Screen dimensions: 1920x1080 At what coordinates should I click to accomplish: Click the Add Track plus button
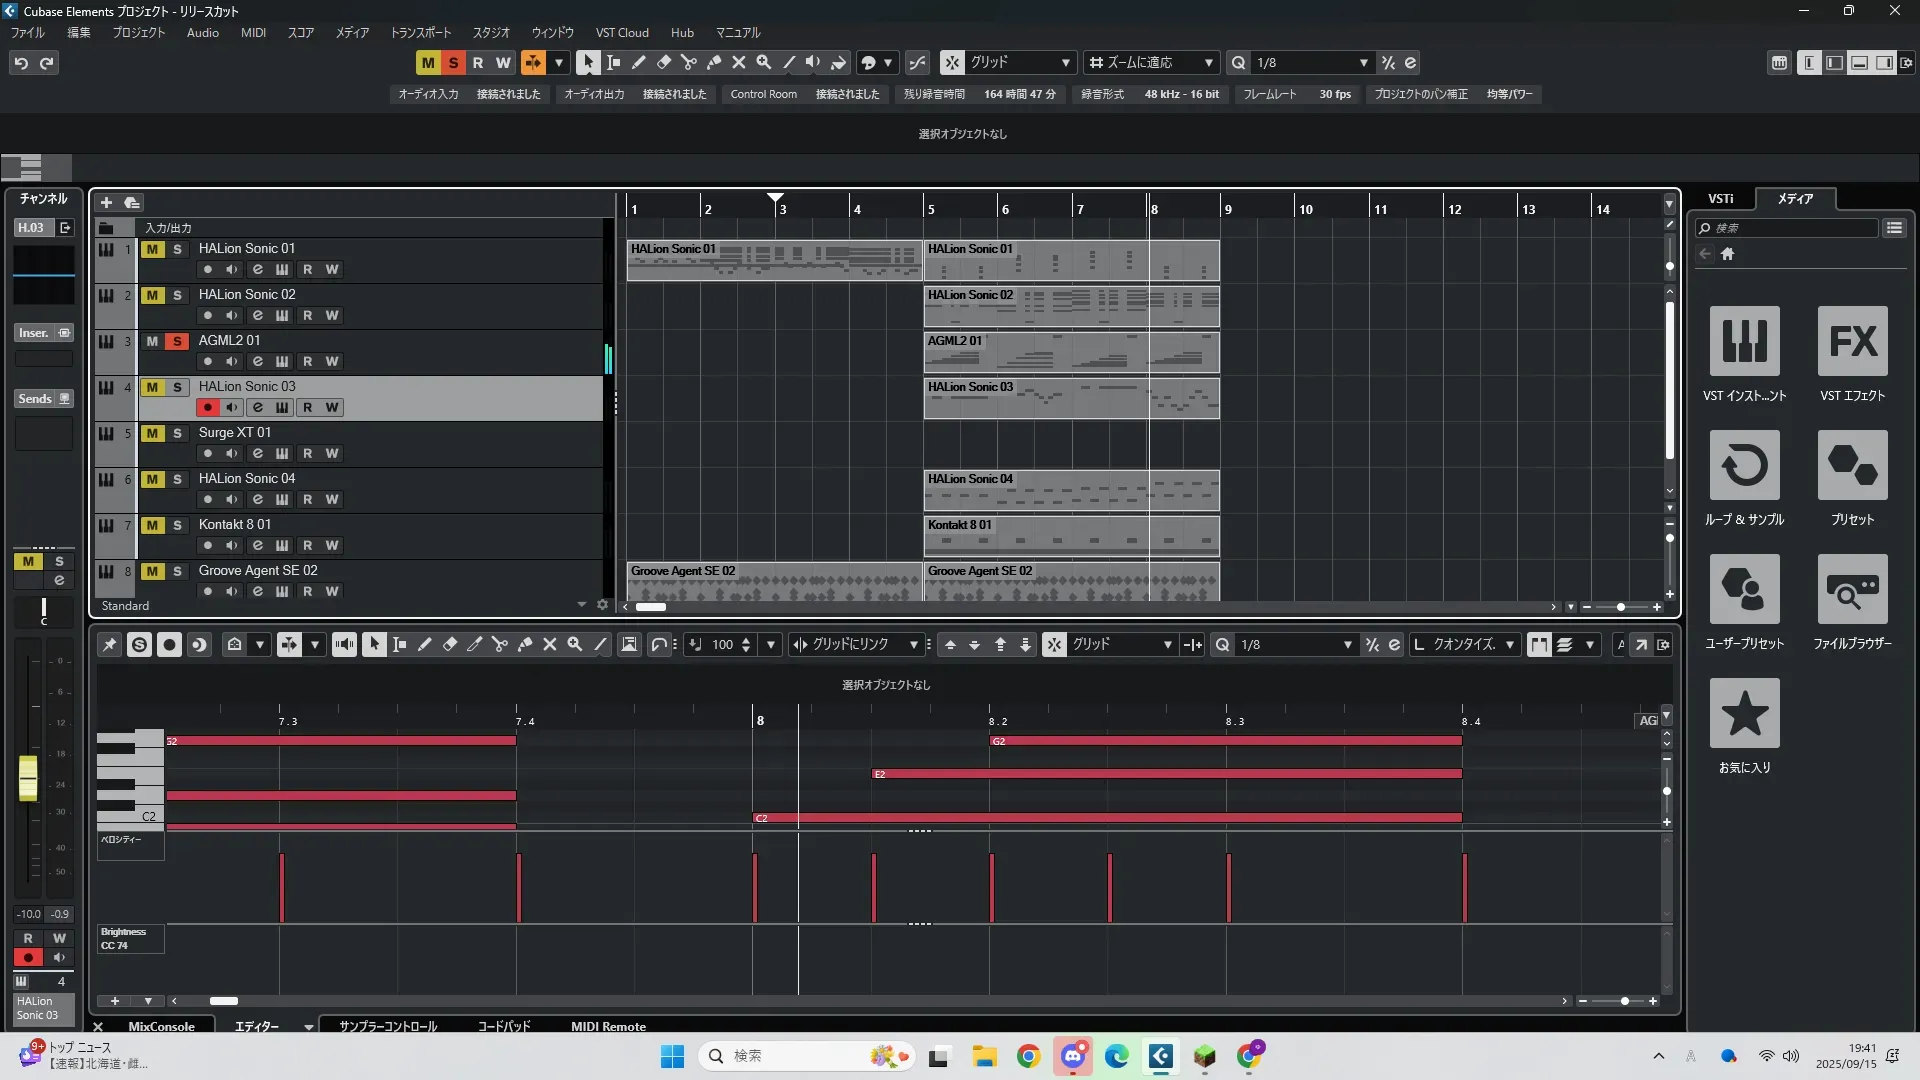click(x=106, y=203)
